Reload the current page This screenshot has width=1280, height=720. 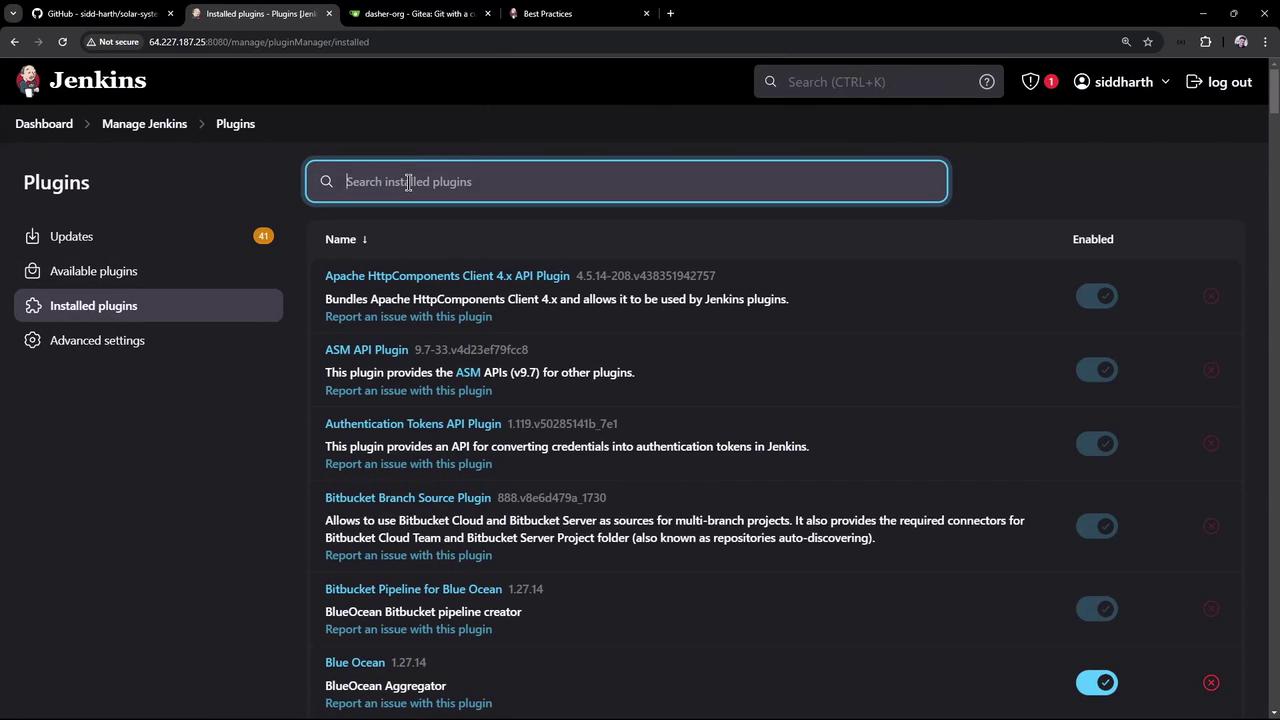coord(62,42)
